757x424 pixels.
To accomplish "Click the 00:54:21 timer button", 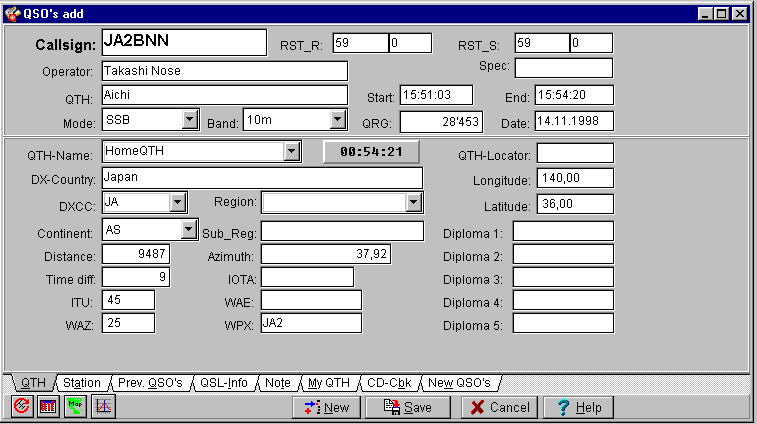I will tap(371, 152).
